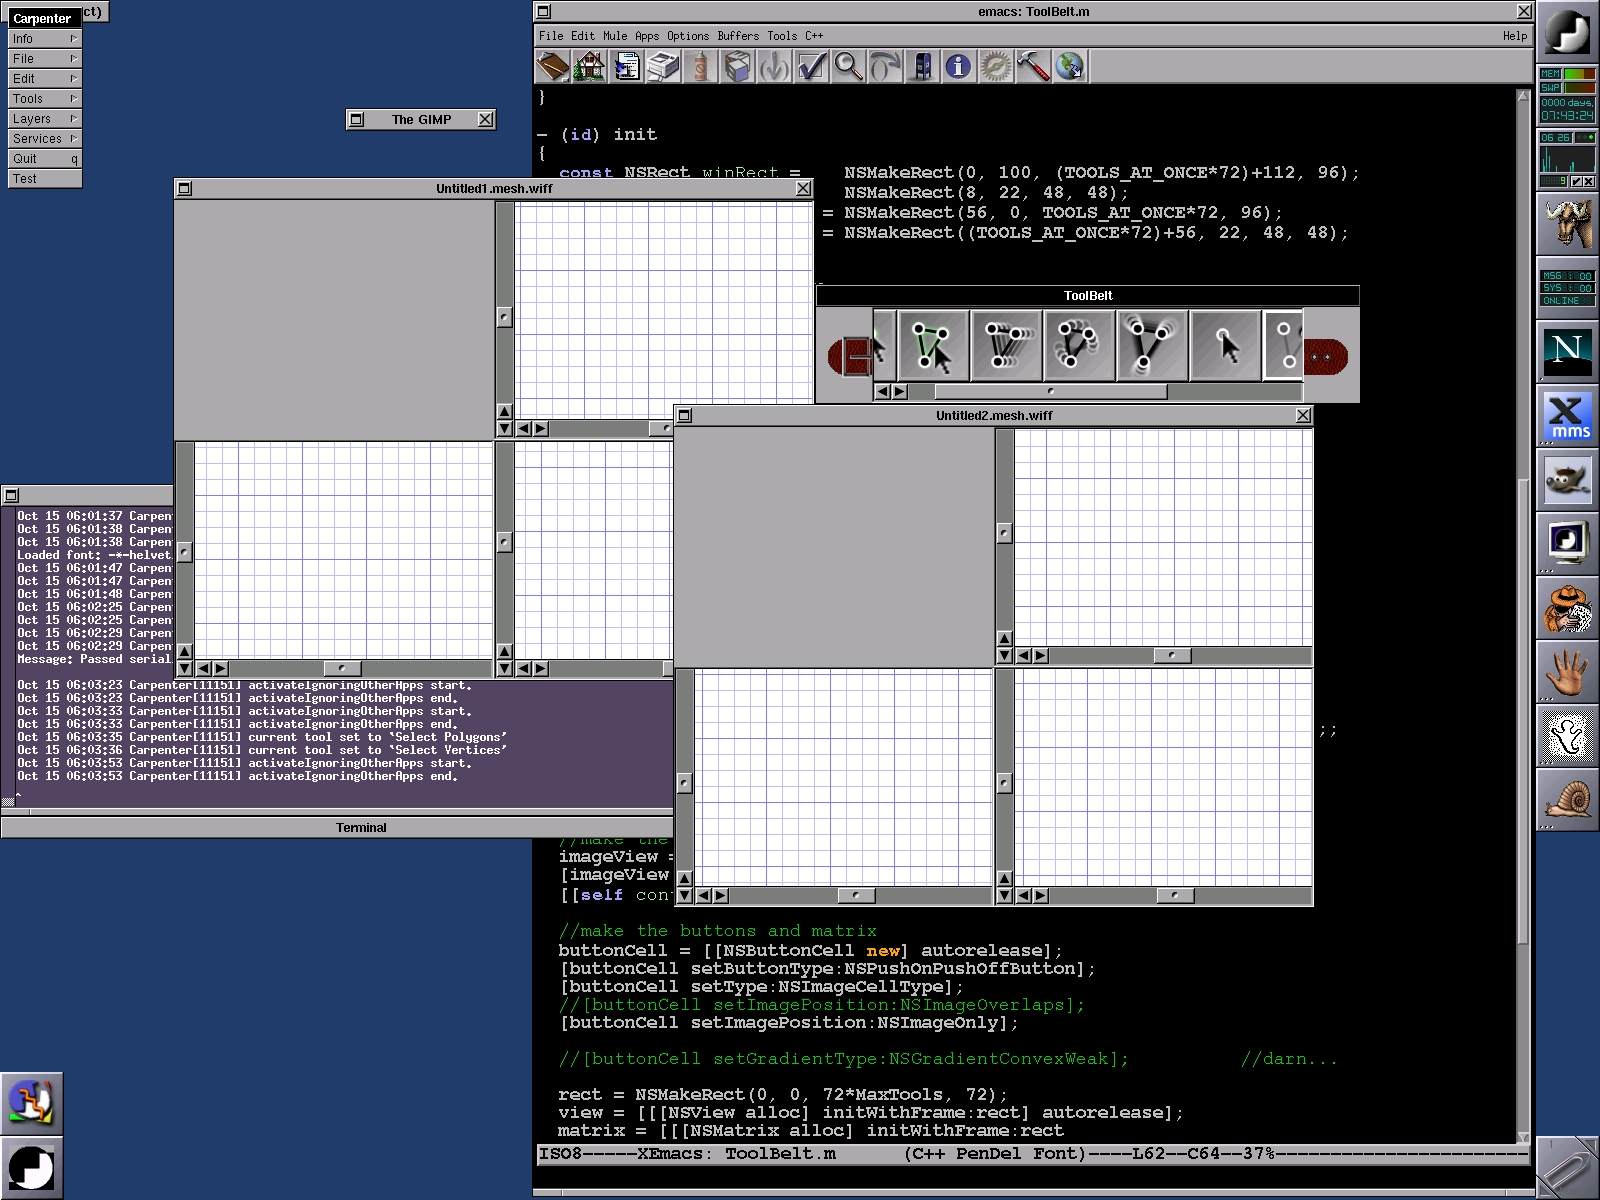Click the blue info icon in emacs toolbar

coord(958,67)
